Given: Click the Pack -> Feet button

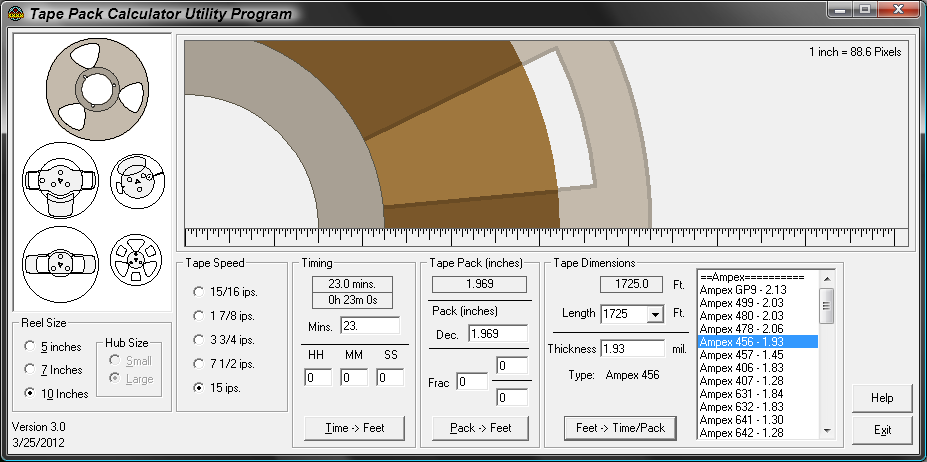Looking at the screenshot, I should (x=481, y=428).
